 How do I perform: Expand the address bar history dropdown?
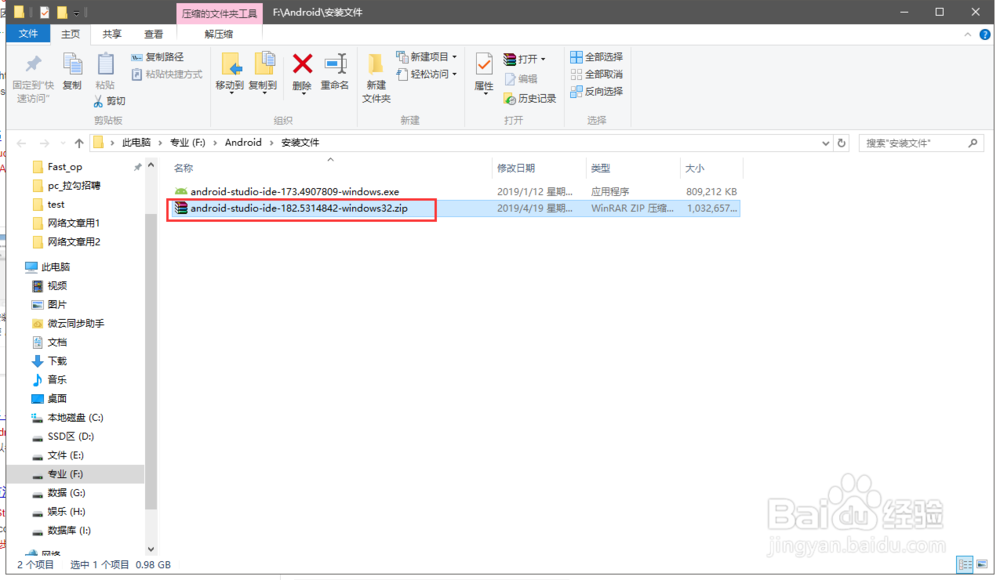point(826,143)
